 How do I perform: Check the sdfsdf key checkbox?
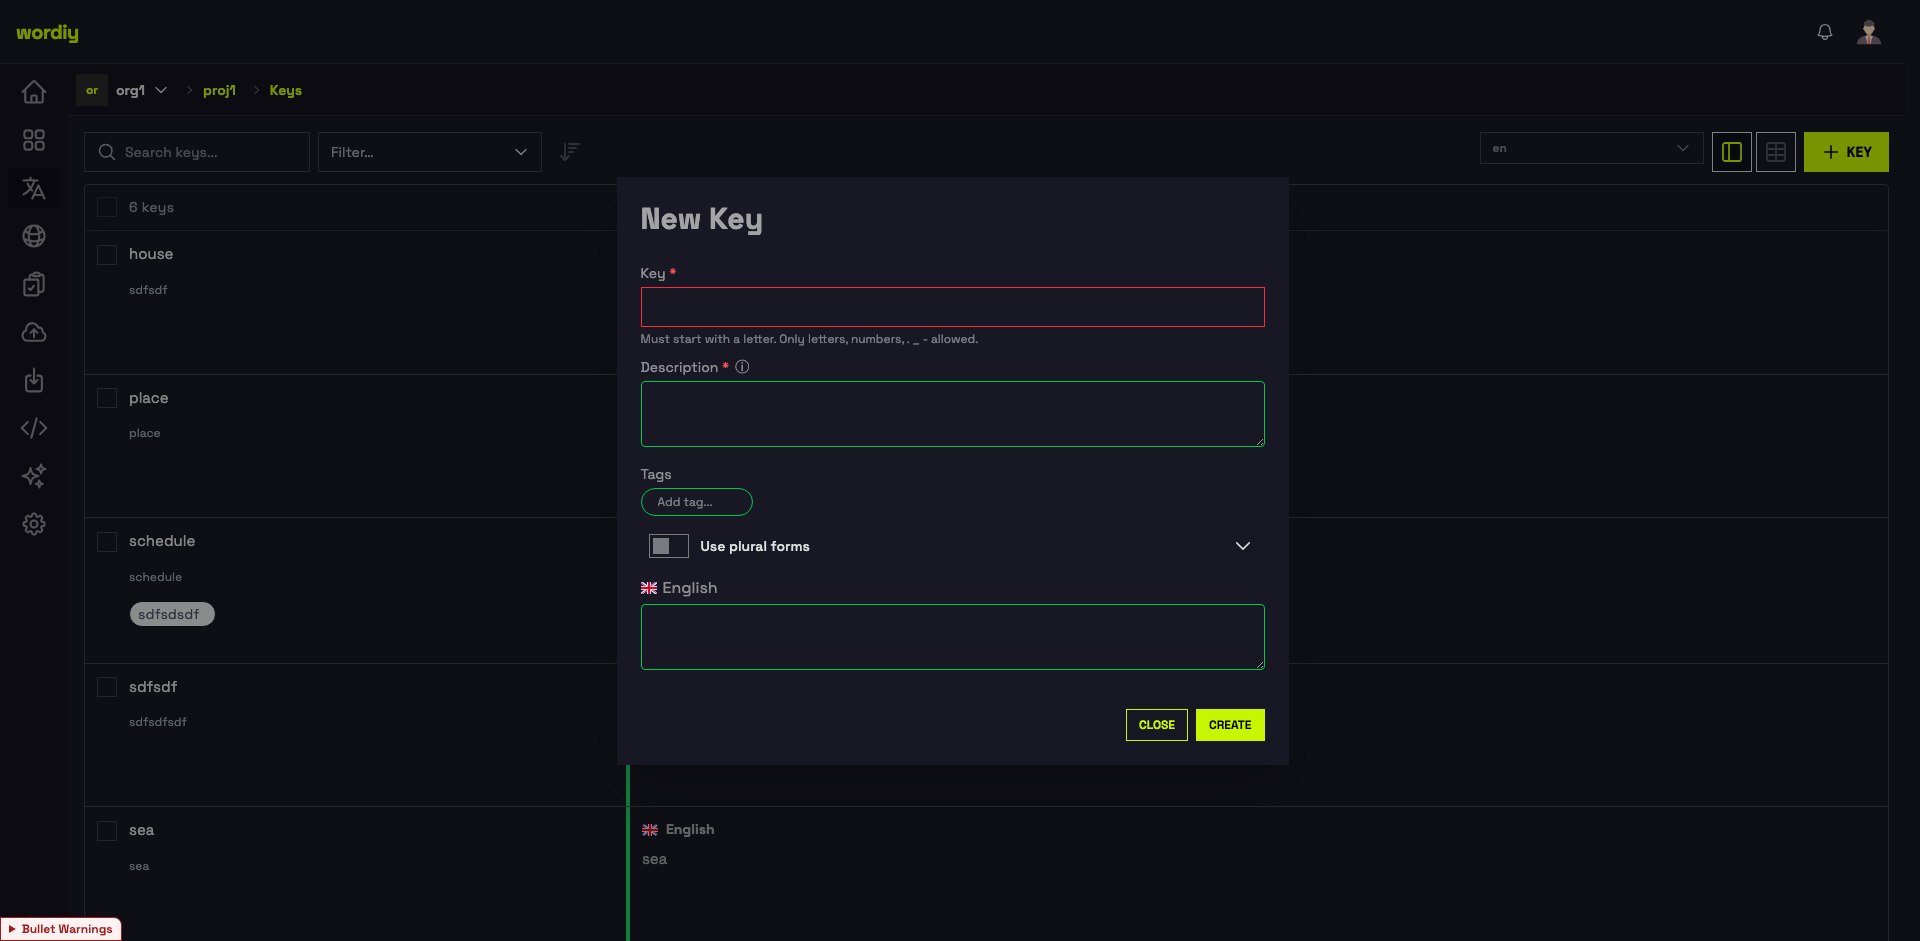pyautogui.click(x=107, y=687)
